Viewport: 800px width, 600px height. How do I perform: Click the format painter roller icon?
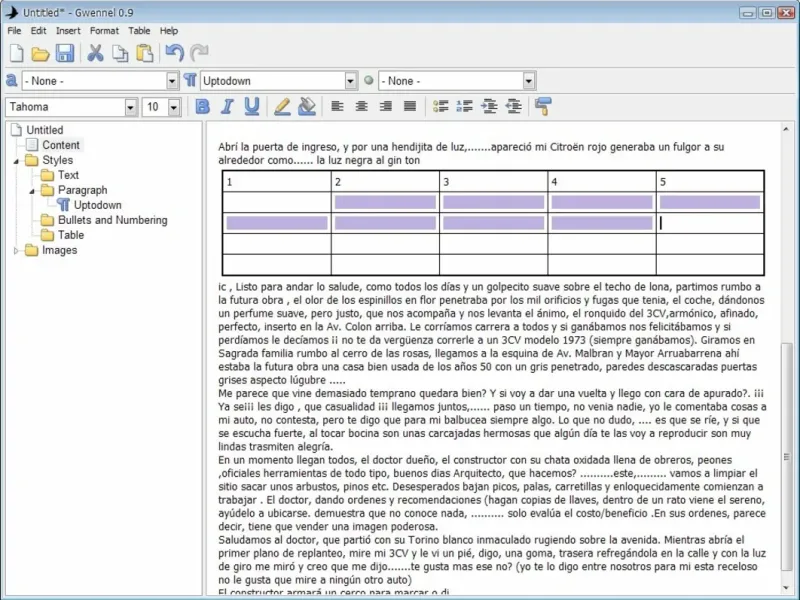click(x=543, y=106)
